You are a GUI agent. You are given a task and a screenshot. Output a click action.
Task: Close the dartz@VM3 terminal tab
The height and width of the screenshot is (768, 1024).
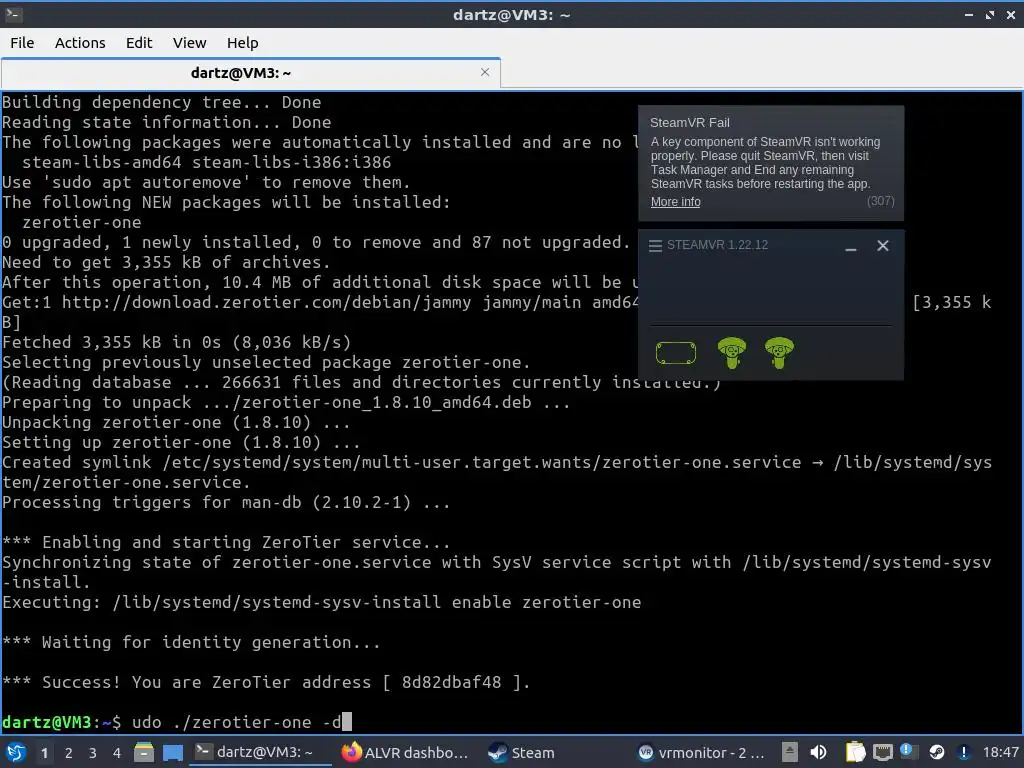pyautogui.click(x=485, y=72)
